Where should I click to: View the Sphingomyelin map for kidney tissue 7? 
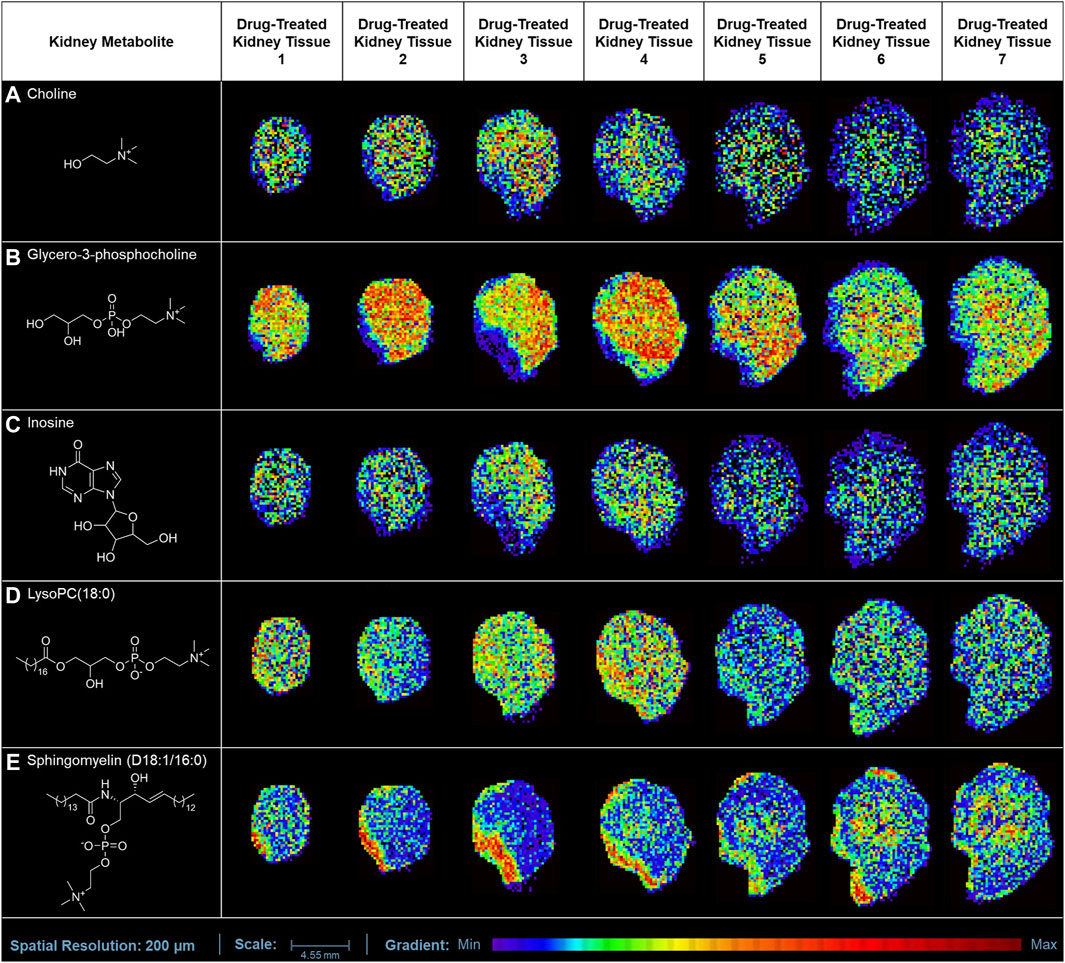[x=1001, y=833]
